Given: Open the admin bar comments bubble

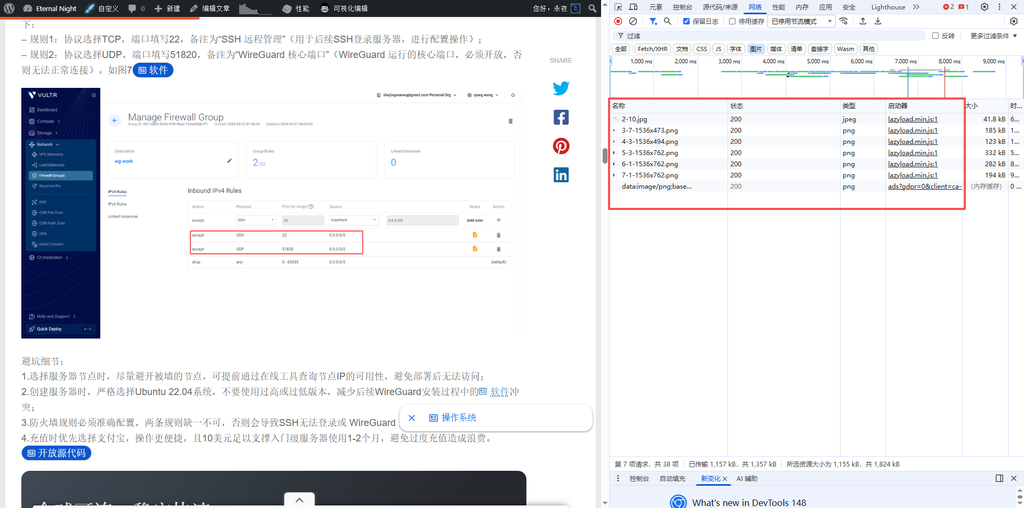Looking at the screenshot, I should 136,8.
